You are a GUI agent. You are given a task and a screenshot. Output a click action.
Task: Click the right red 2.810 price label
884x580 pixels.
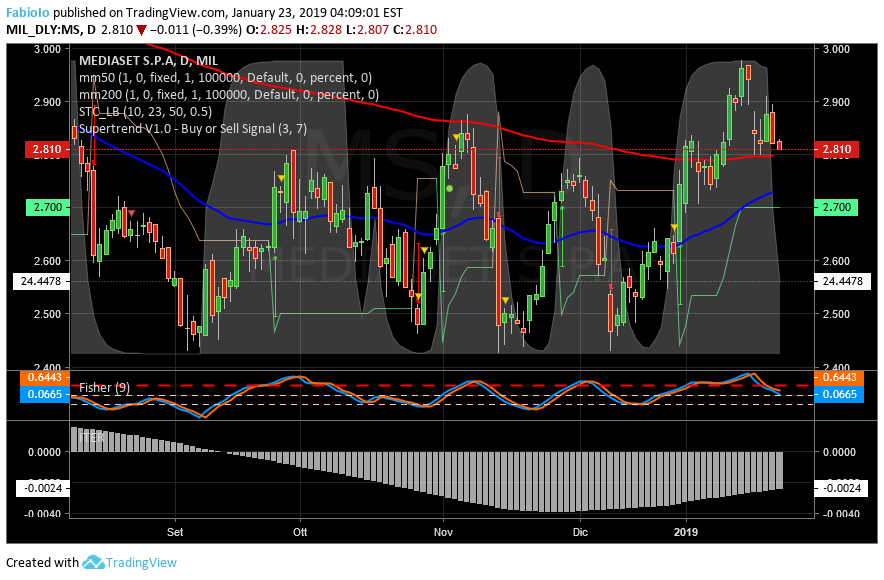click(837, 149)
